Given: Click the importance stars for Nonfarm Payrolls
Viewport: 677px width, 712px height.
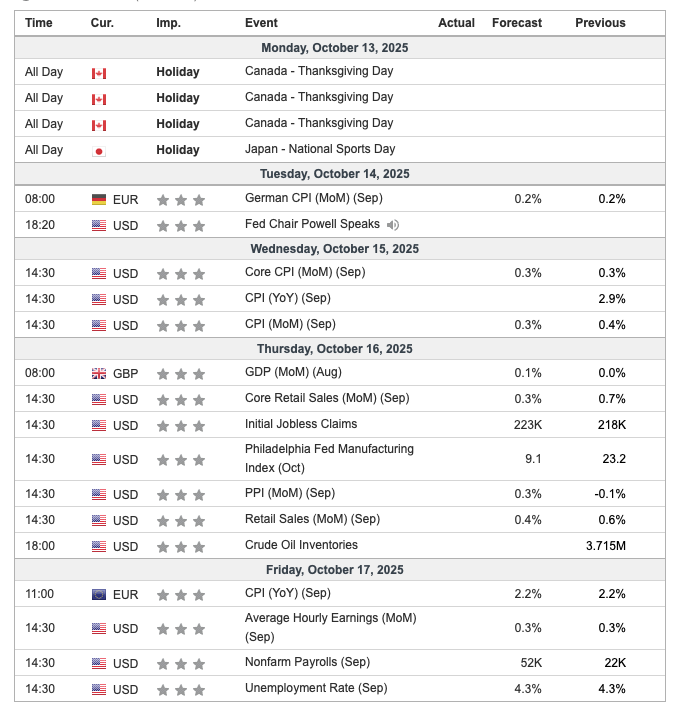Looking at the screenshot, I should [182, 664].
